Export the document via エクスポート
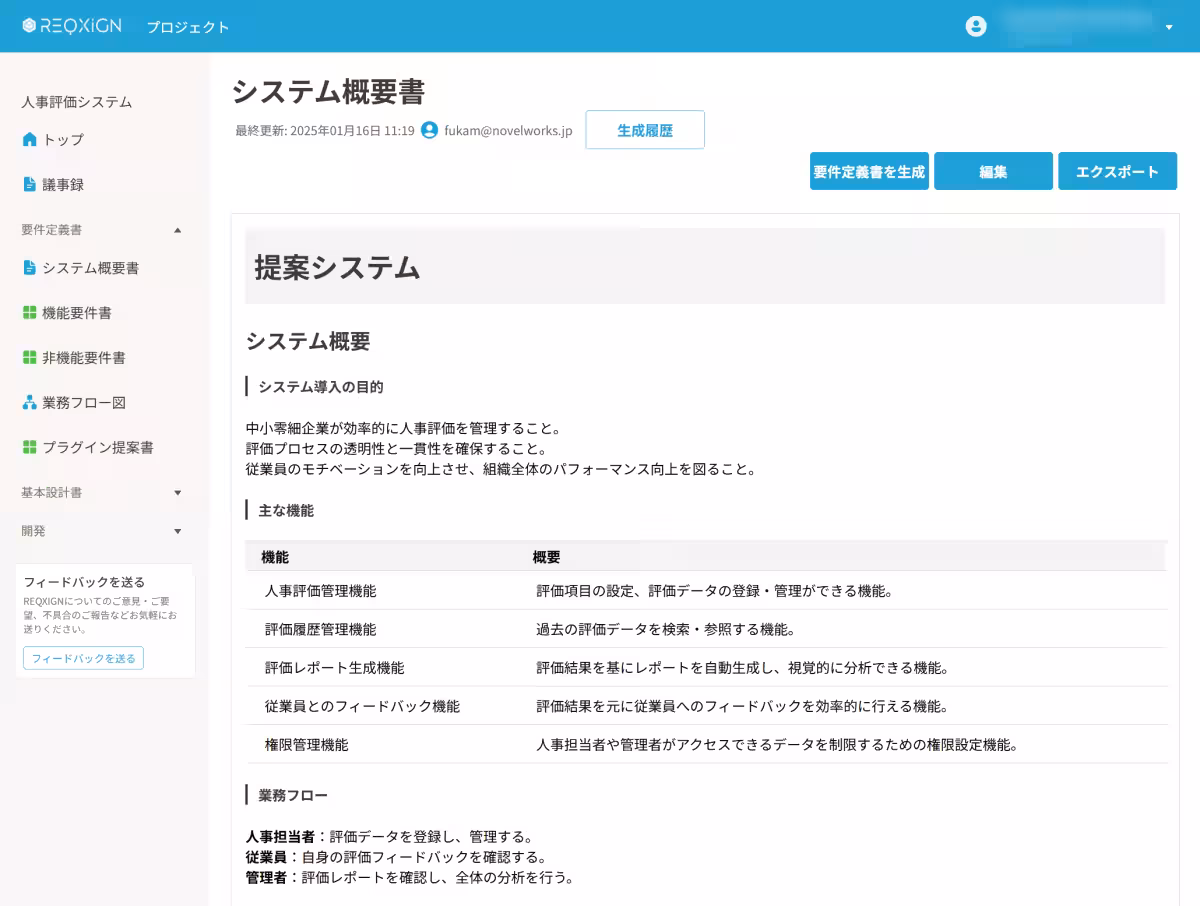This screenshot has width=1200, height=906. [1117, 171]
